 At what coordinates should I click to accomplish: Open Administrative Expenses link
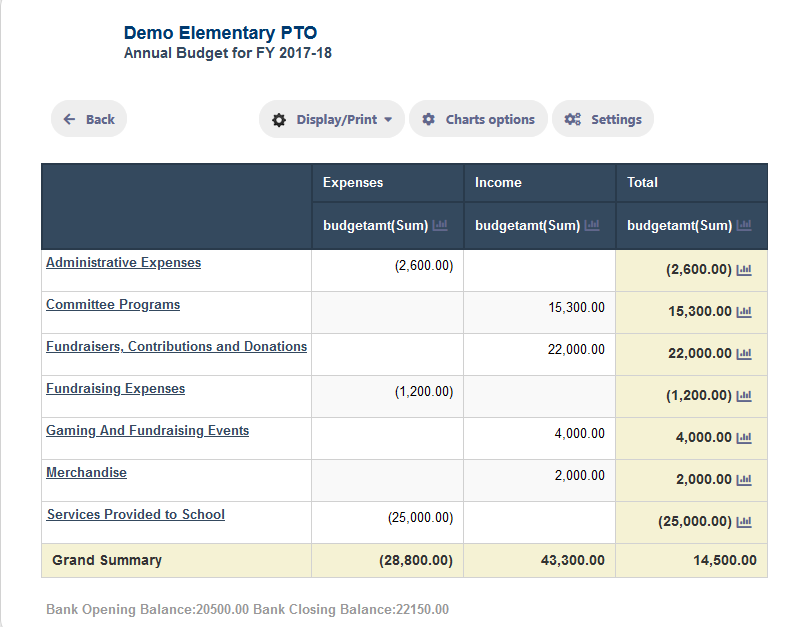coord(123,263)
